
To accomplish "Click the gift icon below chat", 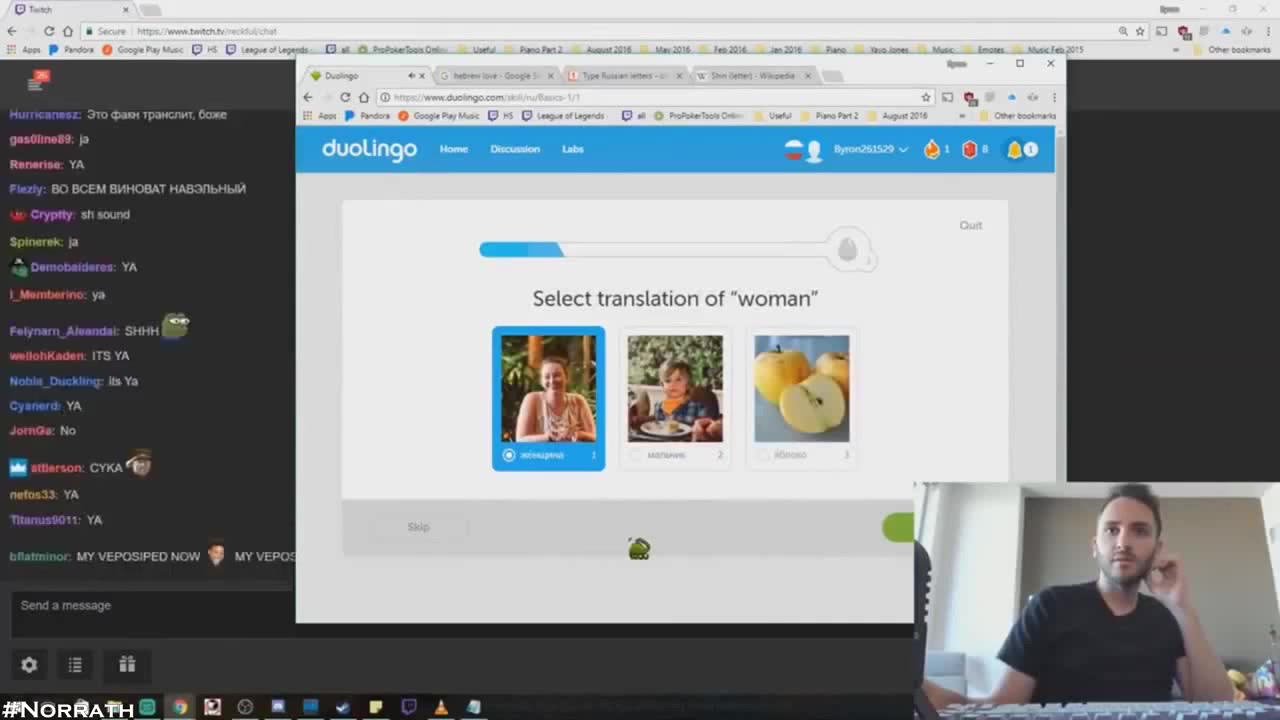I will (x=127, y=664).
